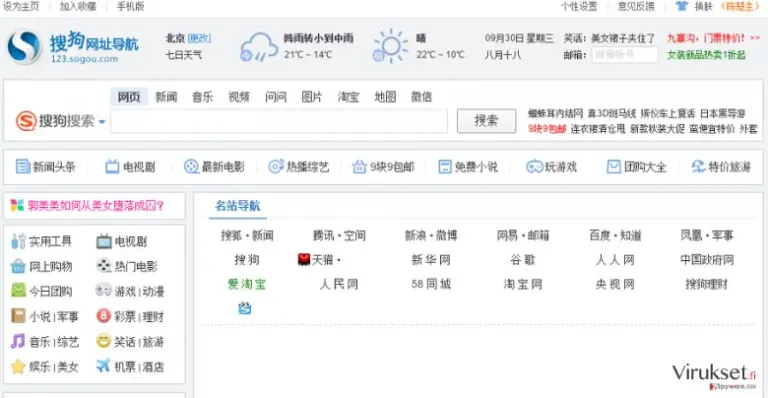Open the 58同城 link
This screenshot has height=398, width=768.
431,284
